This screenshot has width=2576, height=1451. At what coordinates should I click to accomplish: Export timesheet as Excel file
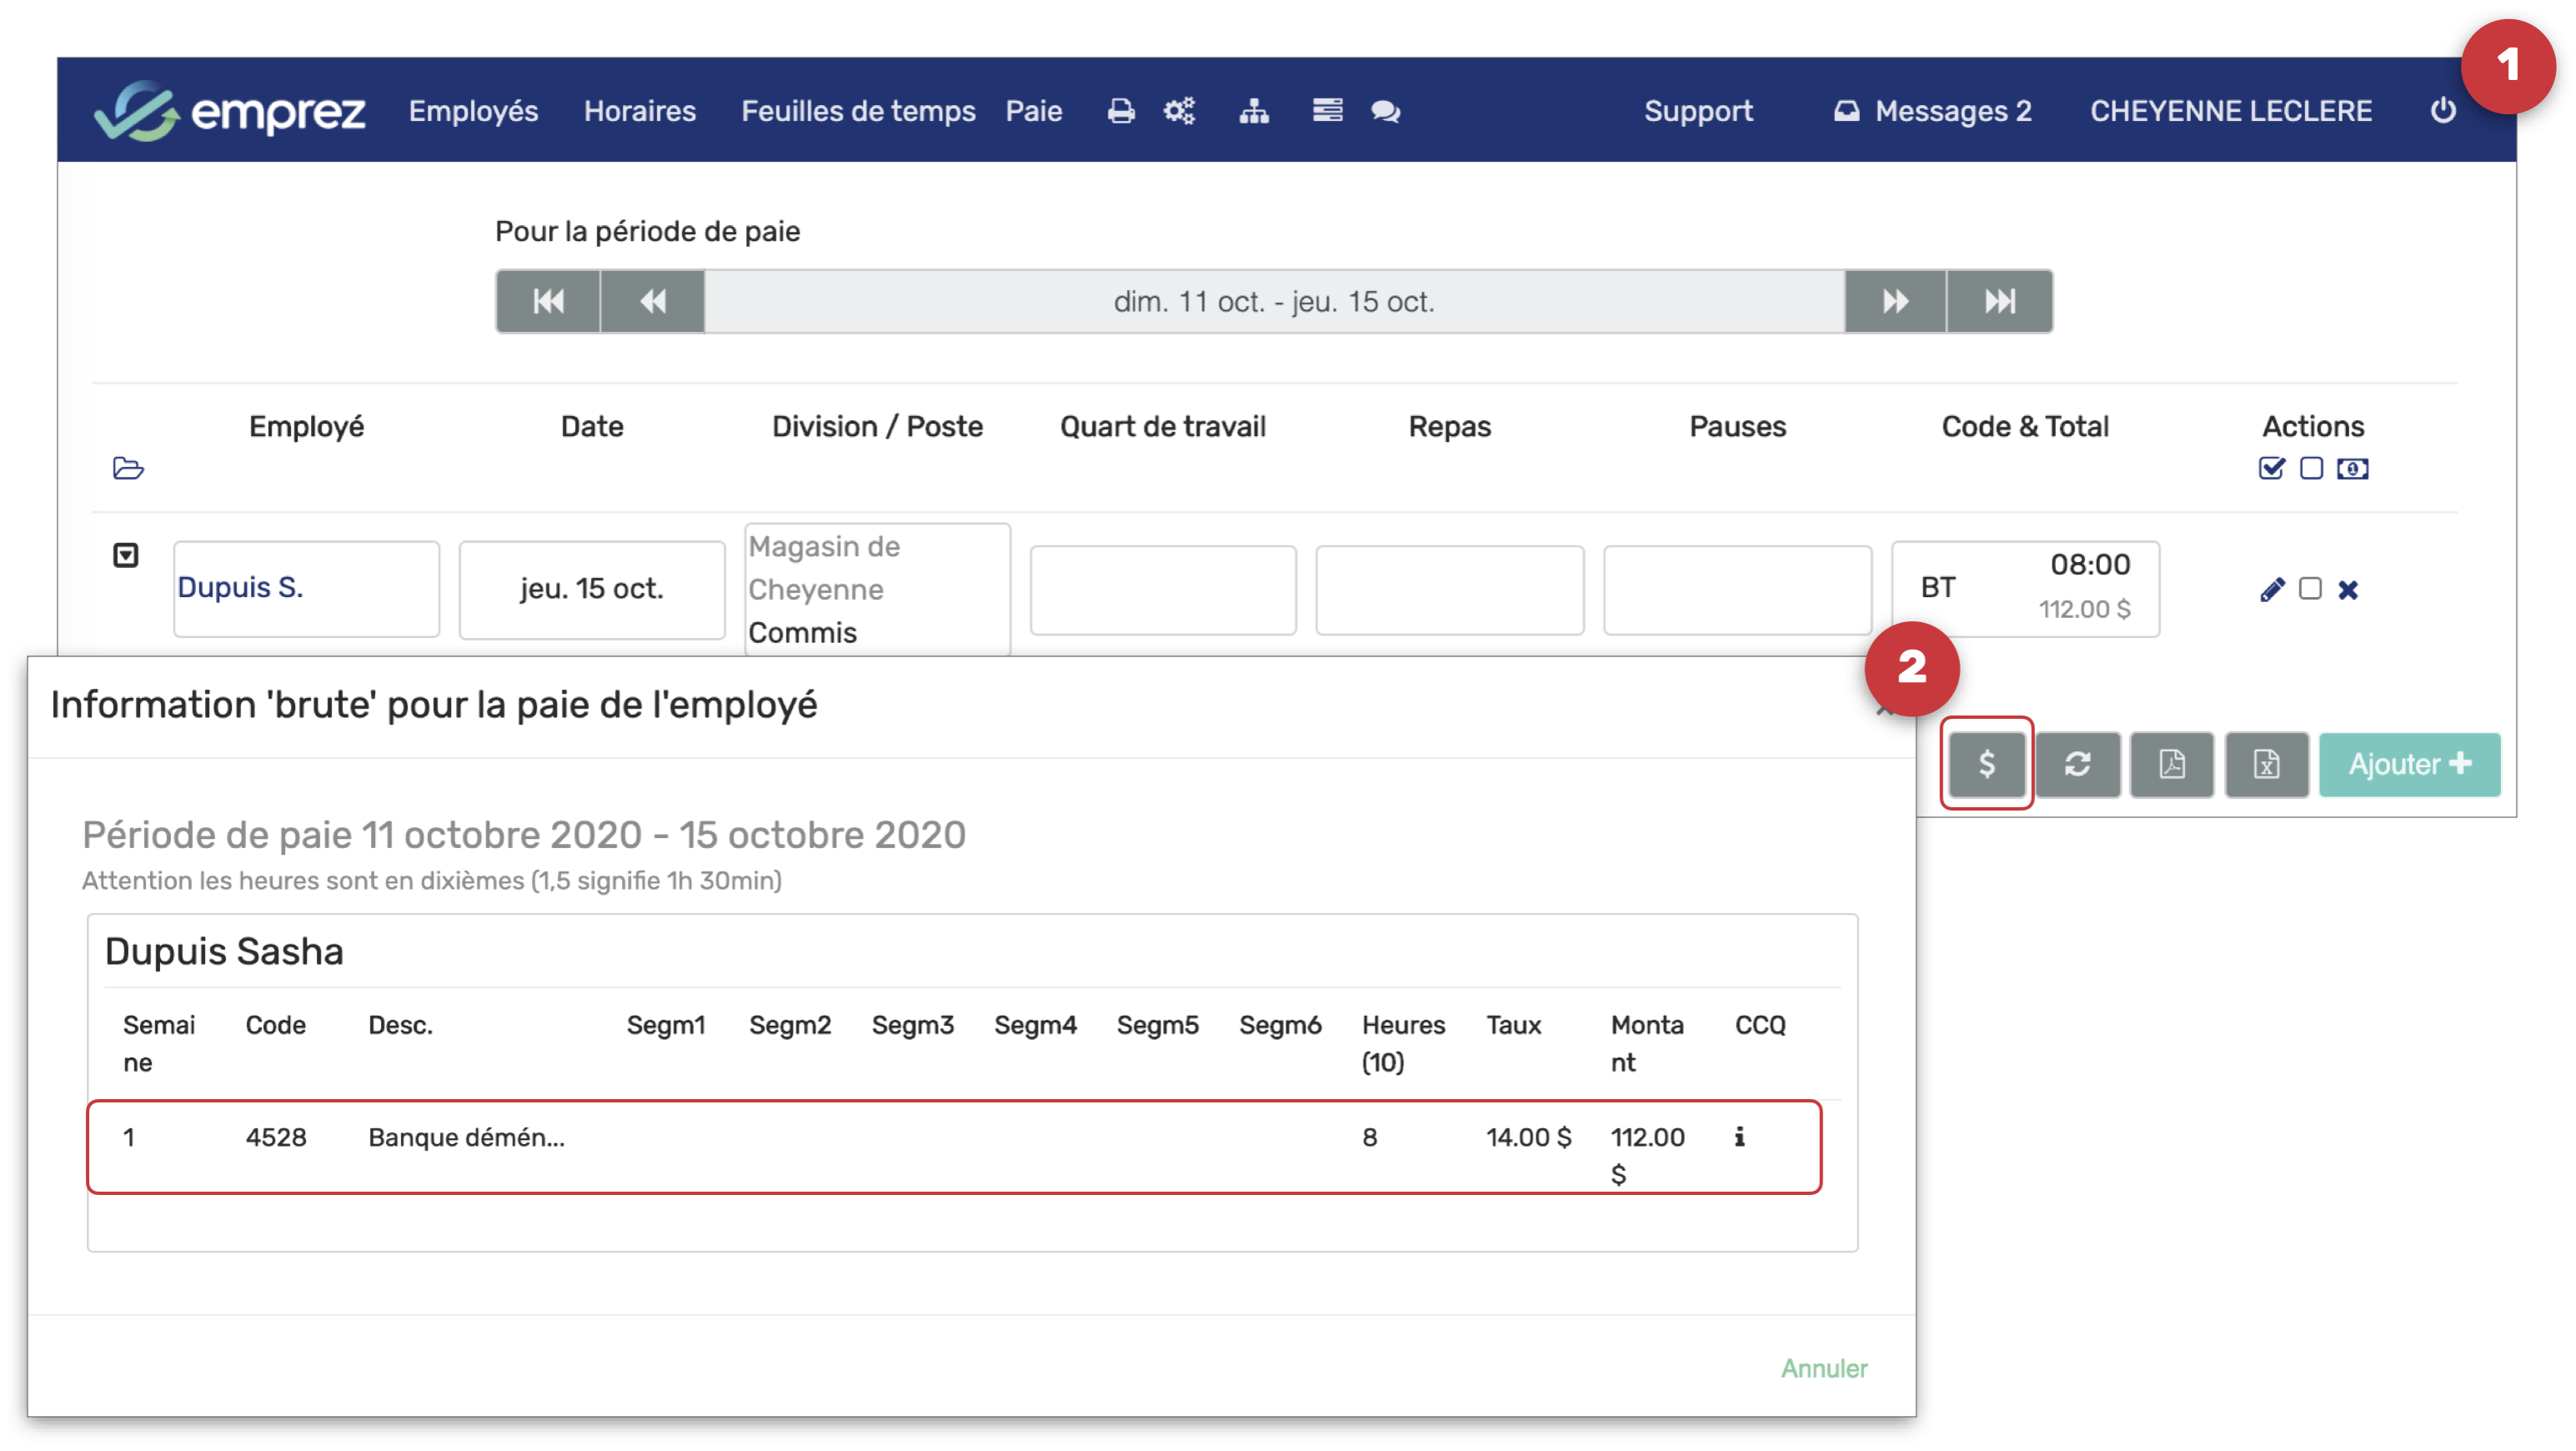pos(2266,765)
